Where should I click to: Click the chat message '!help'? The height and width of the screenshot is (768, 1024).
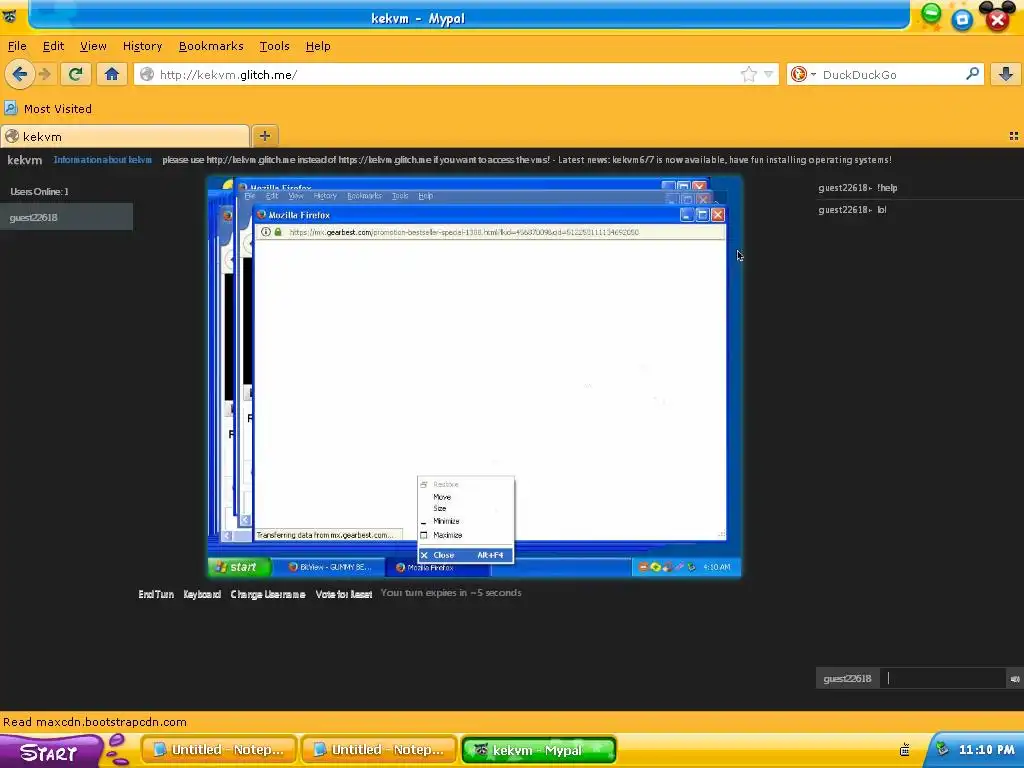click(x=887, y=187)
